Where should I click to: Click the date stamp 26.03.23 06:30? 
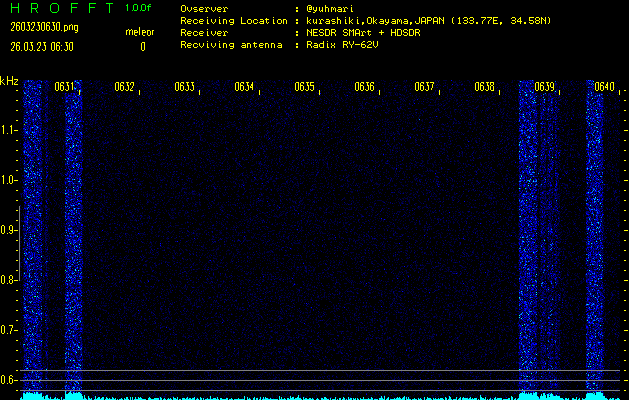click(42, 47)
